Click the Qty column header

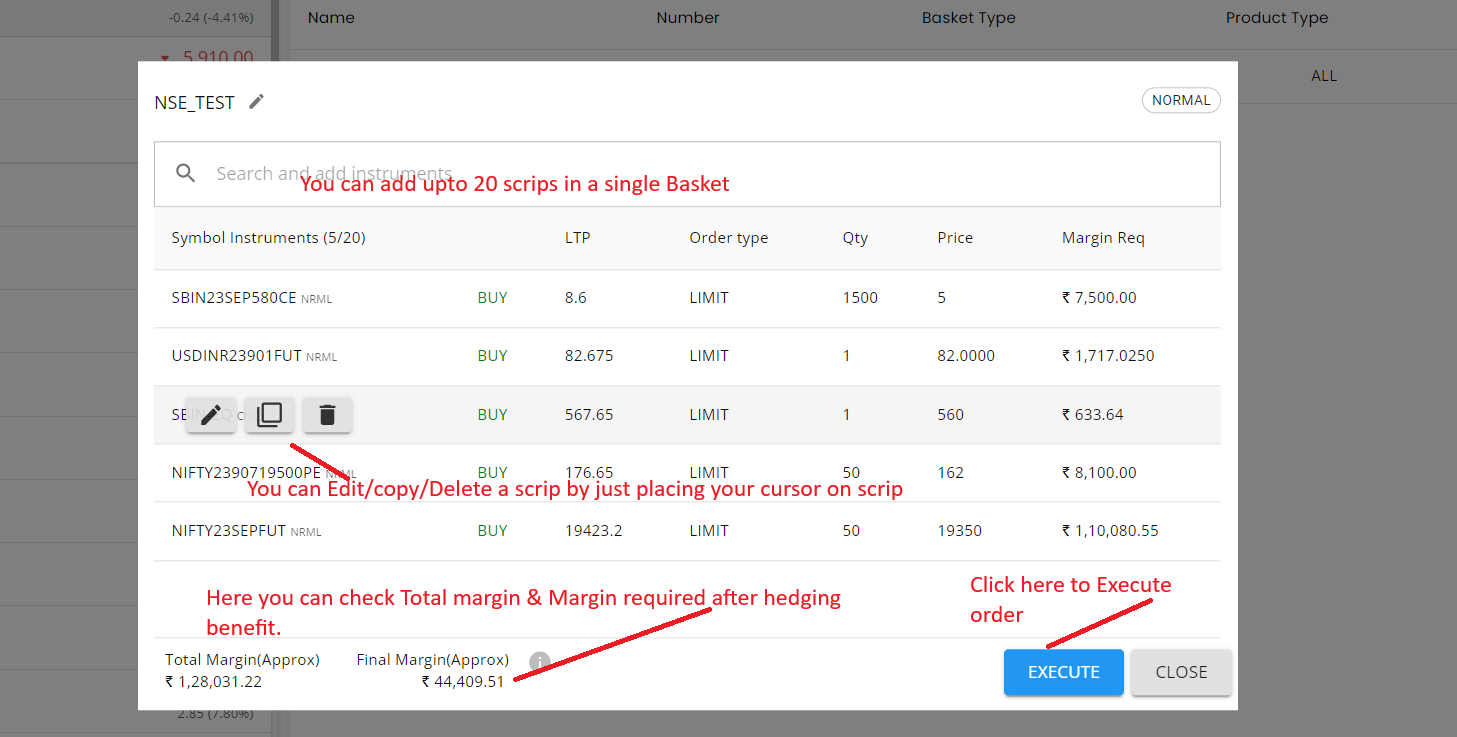855,238
